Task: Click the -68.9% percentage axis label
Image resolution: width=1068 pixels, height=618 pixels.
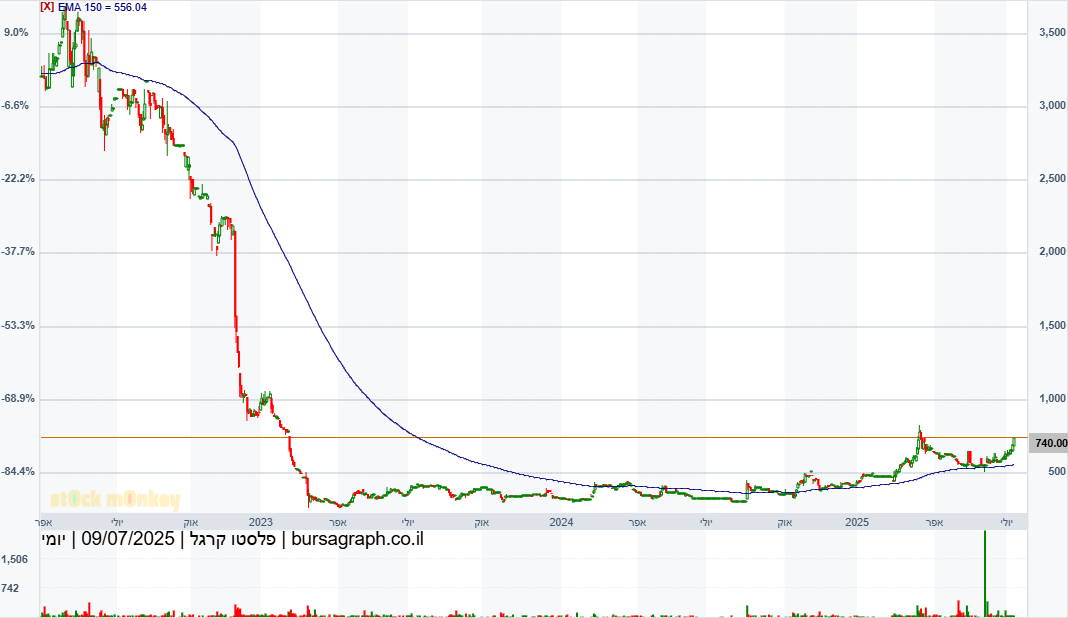Action: (x=18, y=399)
